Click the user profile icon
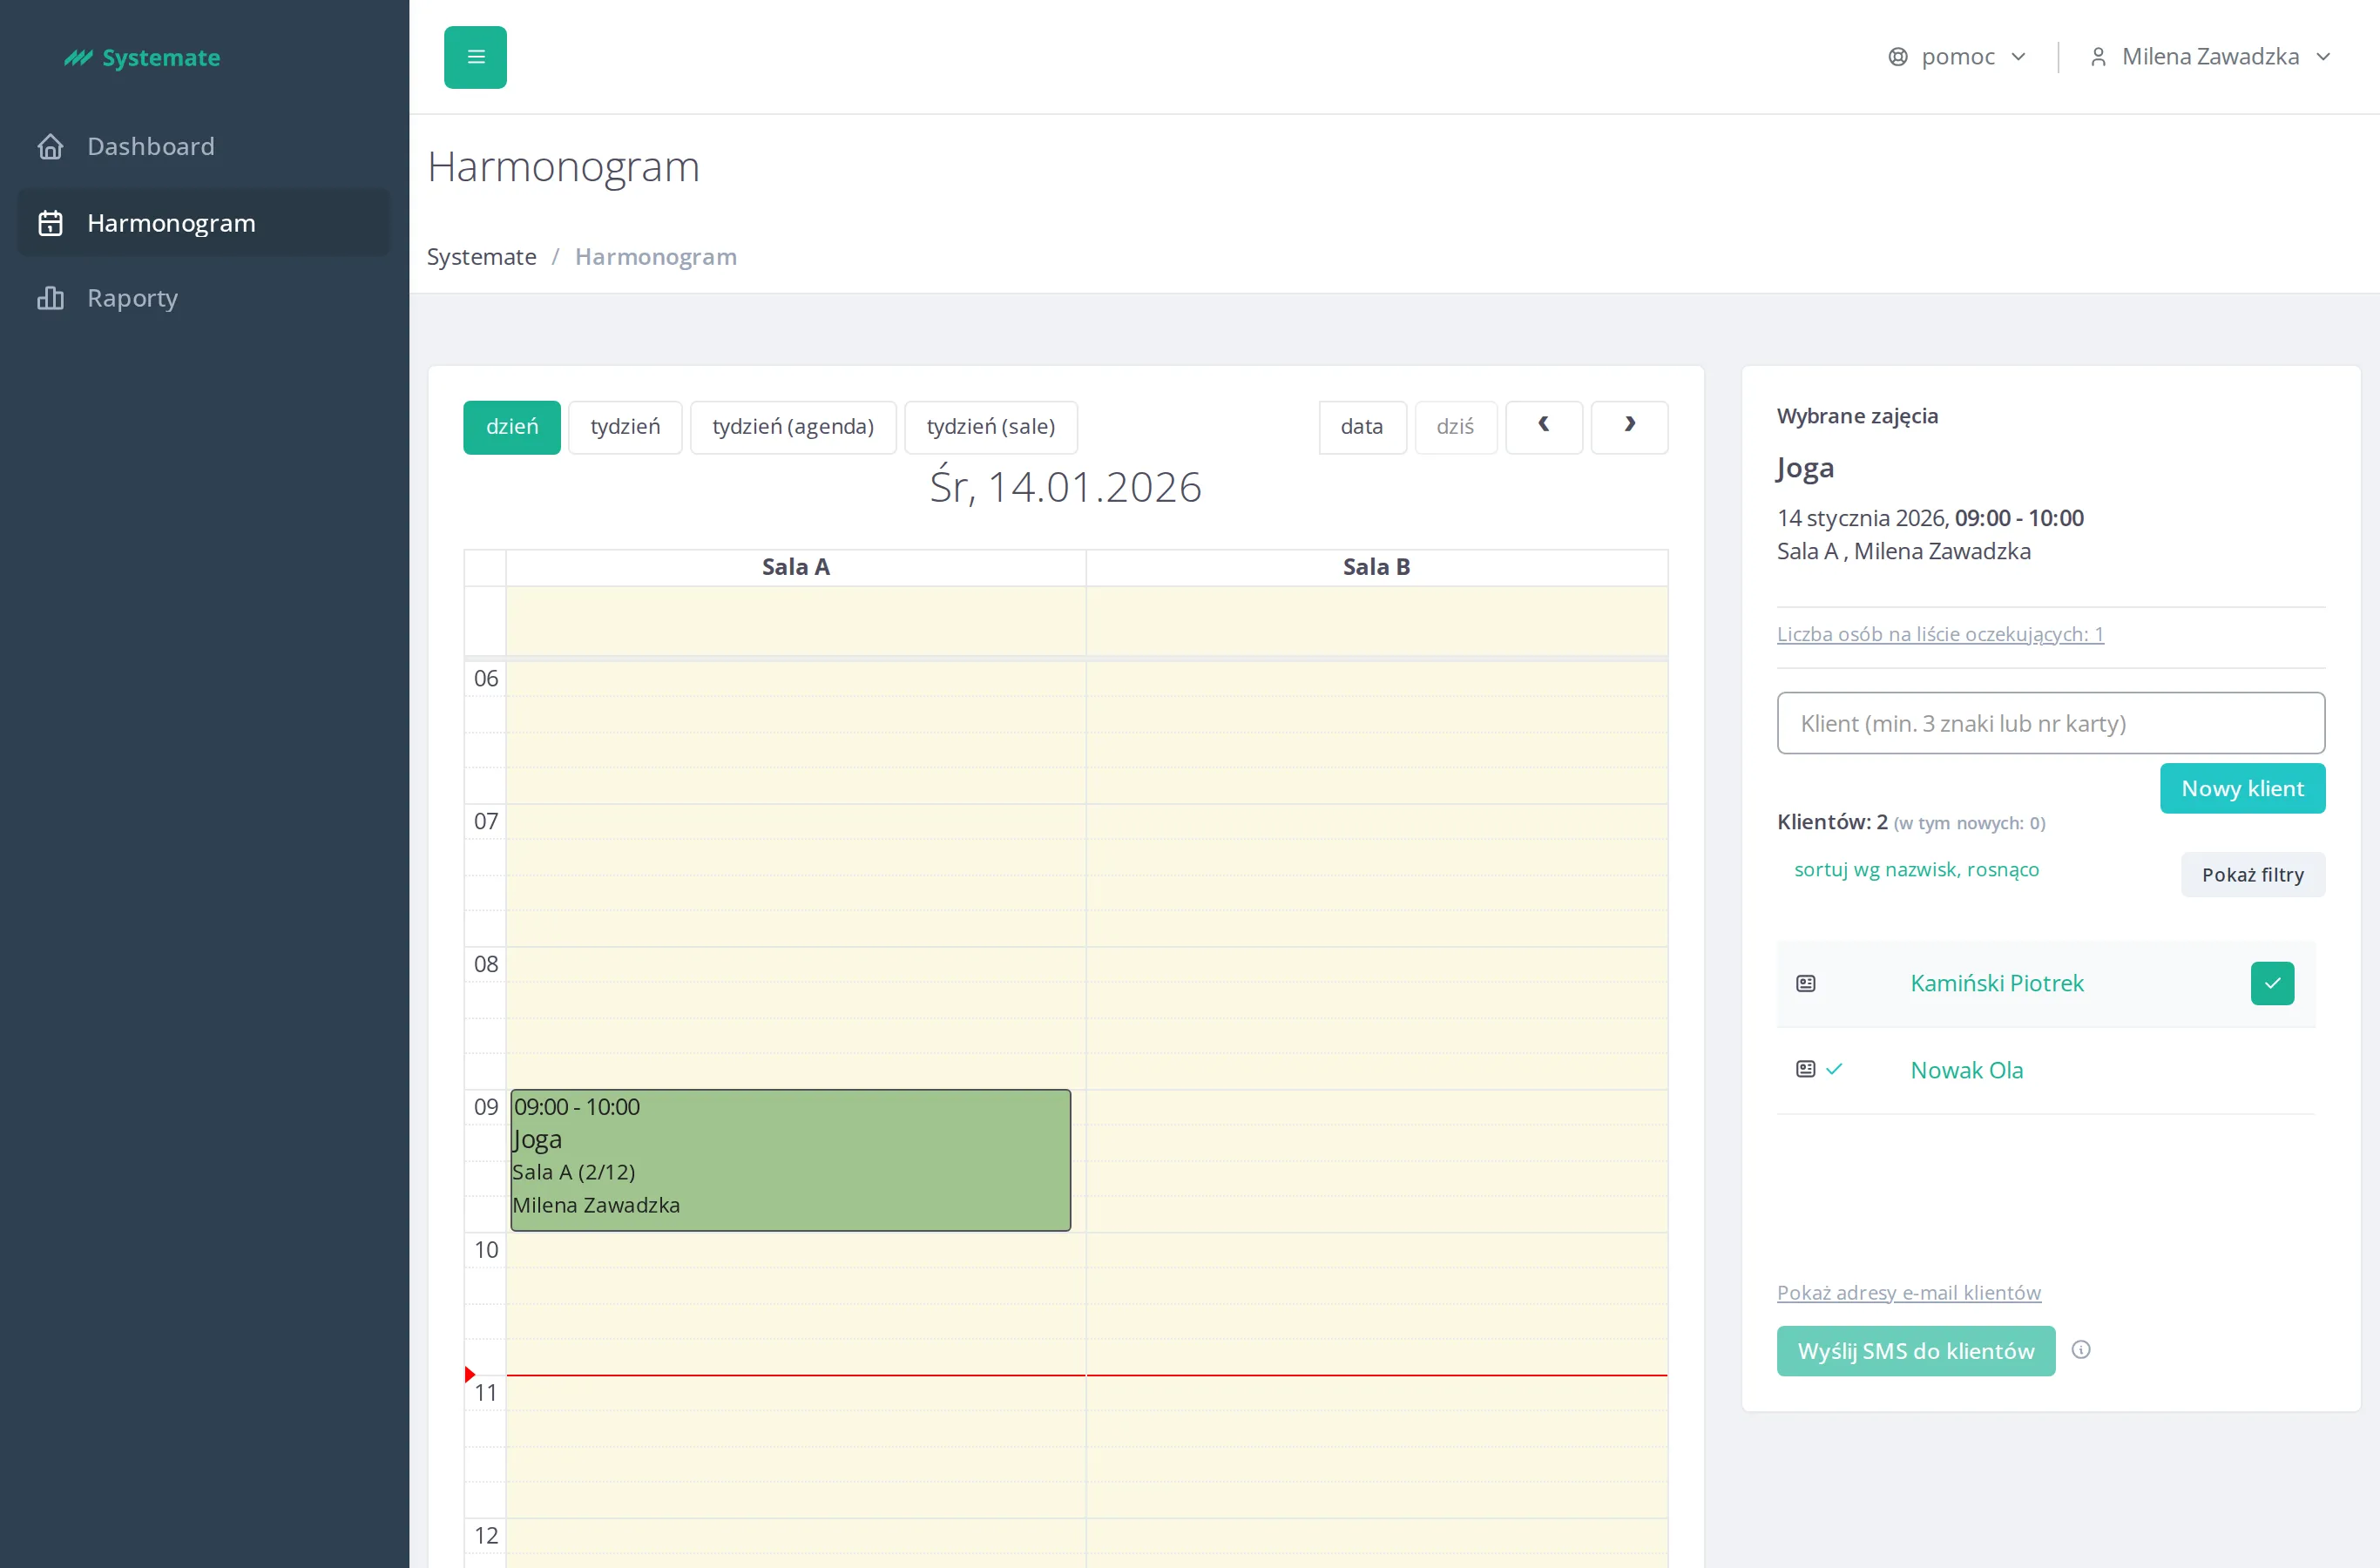 [x=2098, y=57]
